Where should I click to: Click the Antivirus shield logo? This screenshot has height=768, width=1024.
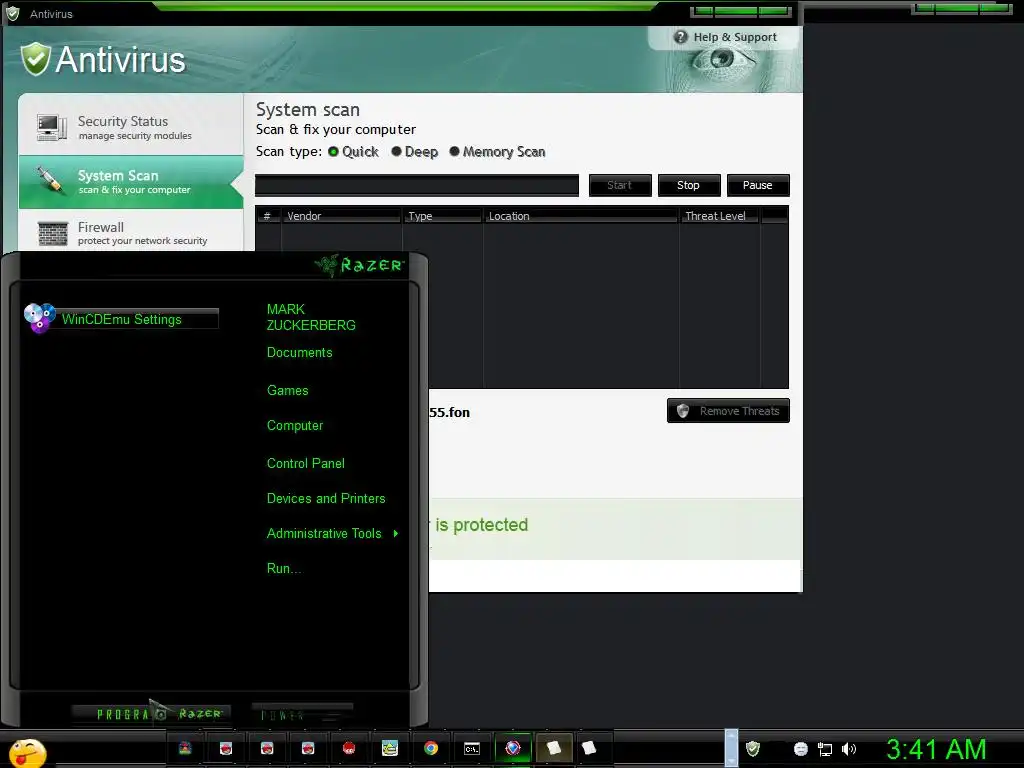[35, 59]
